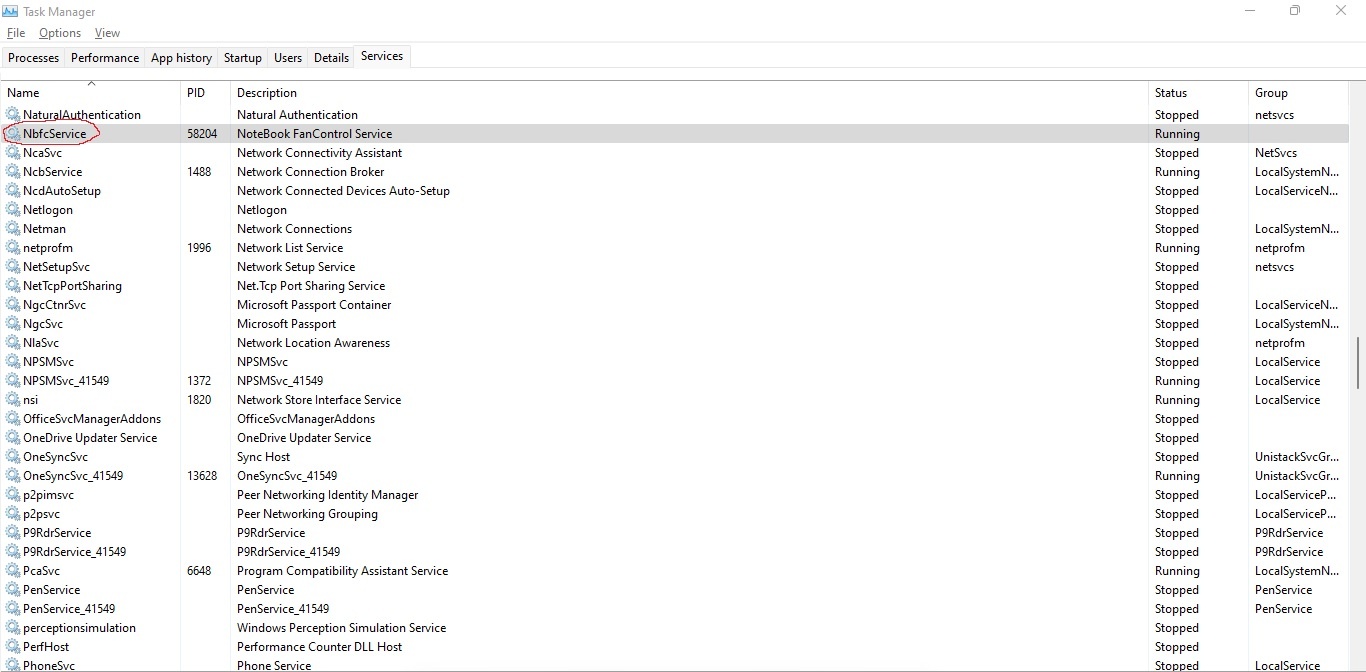This screenshot has height=672, width=1366.
Task: Select the OneSyncSvc service name
Action: pos(55,457)
